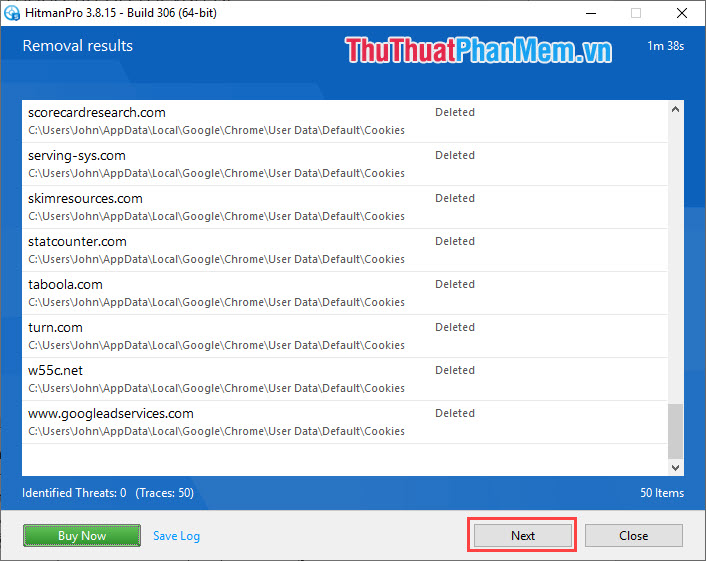The height and width of the screenshot is (561, 706).
Task: Click Deleted status of turn.com
Action: (455, 327)
